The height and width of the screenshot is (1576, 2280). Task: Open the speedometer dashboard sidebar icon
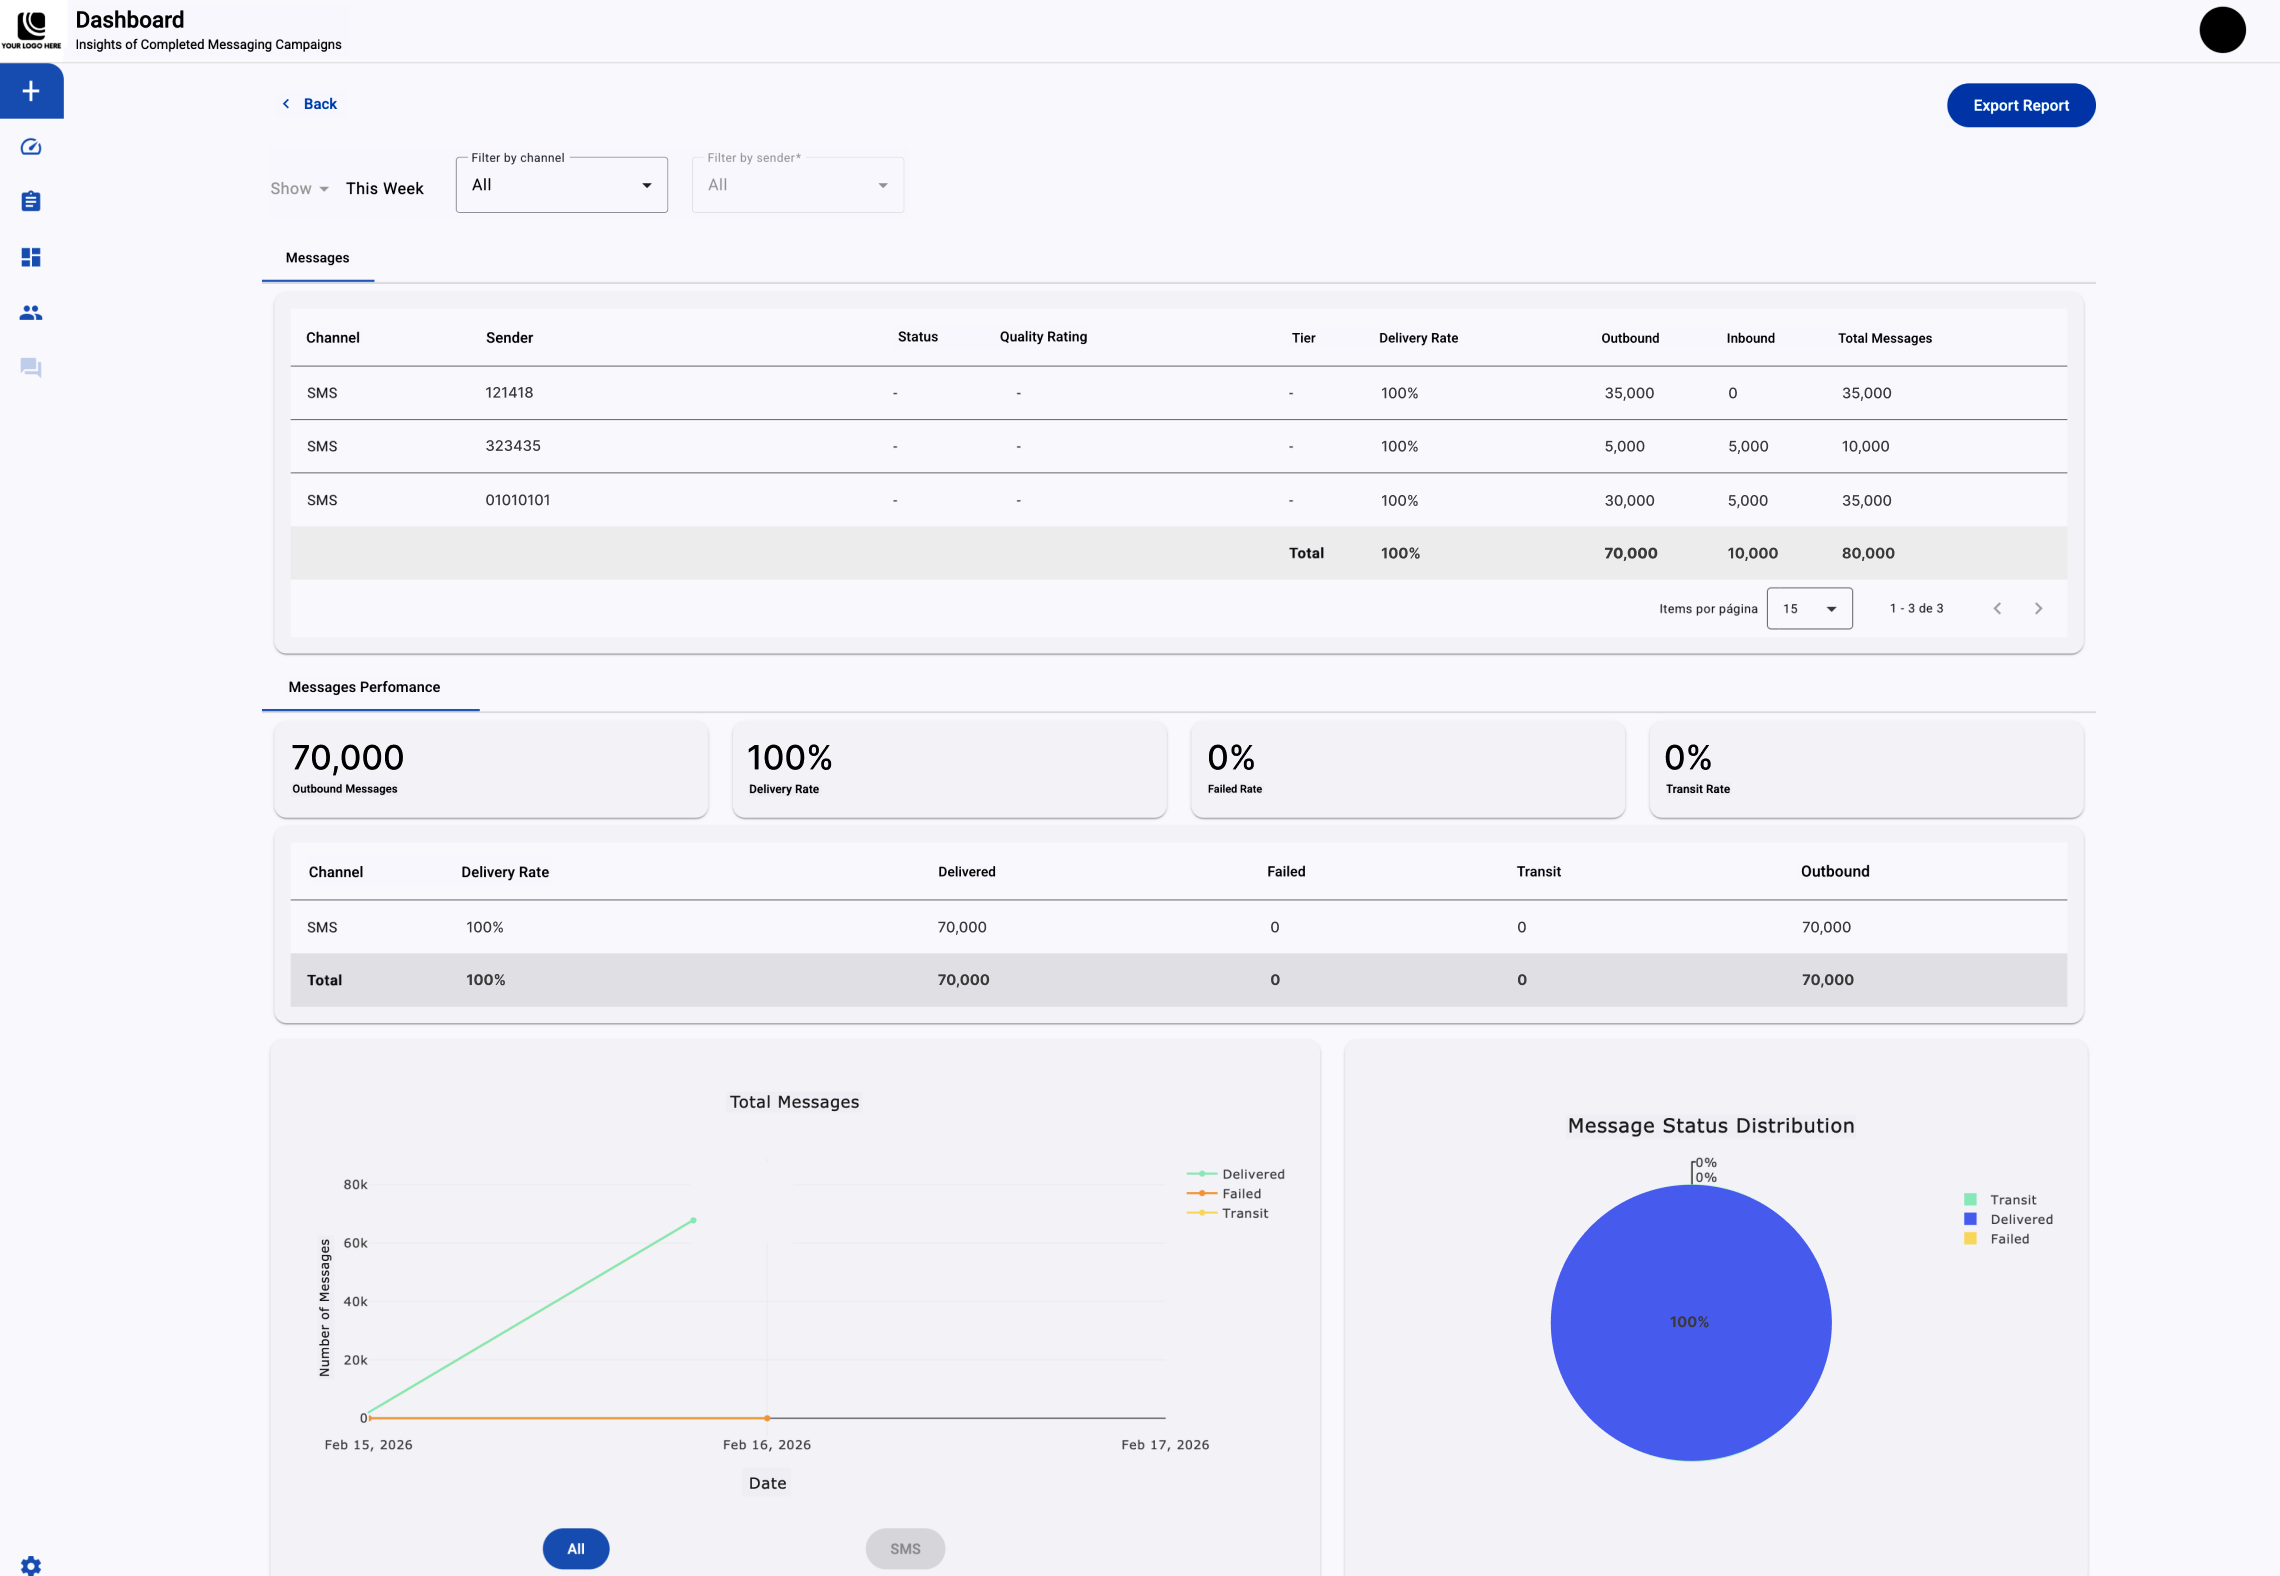tap(31, 147)
